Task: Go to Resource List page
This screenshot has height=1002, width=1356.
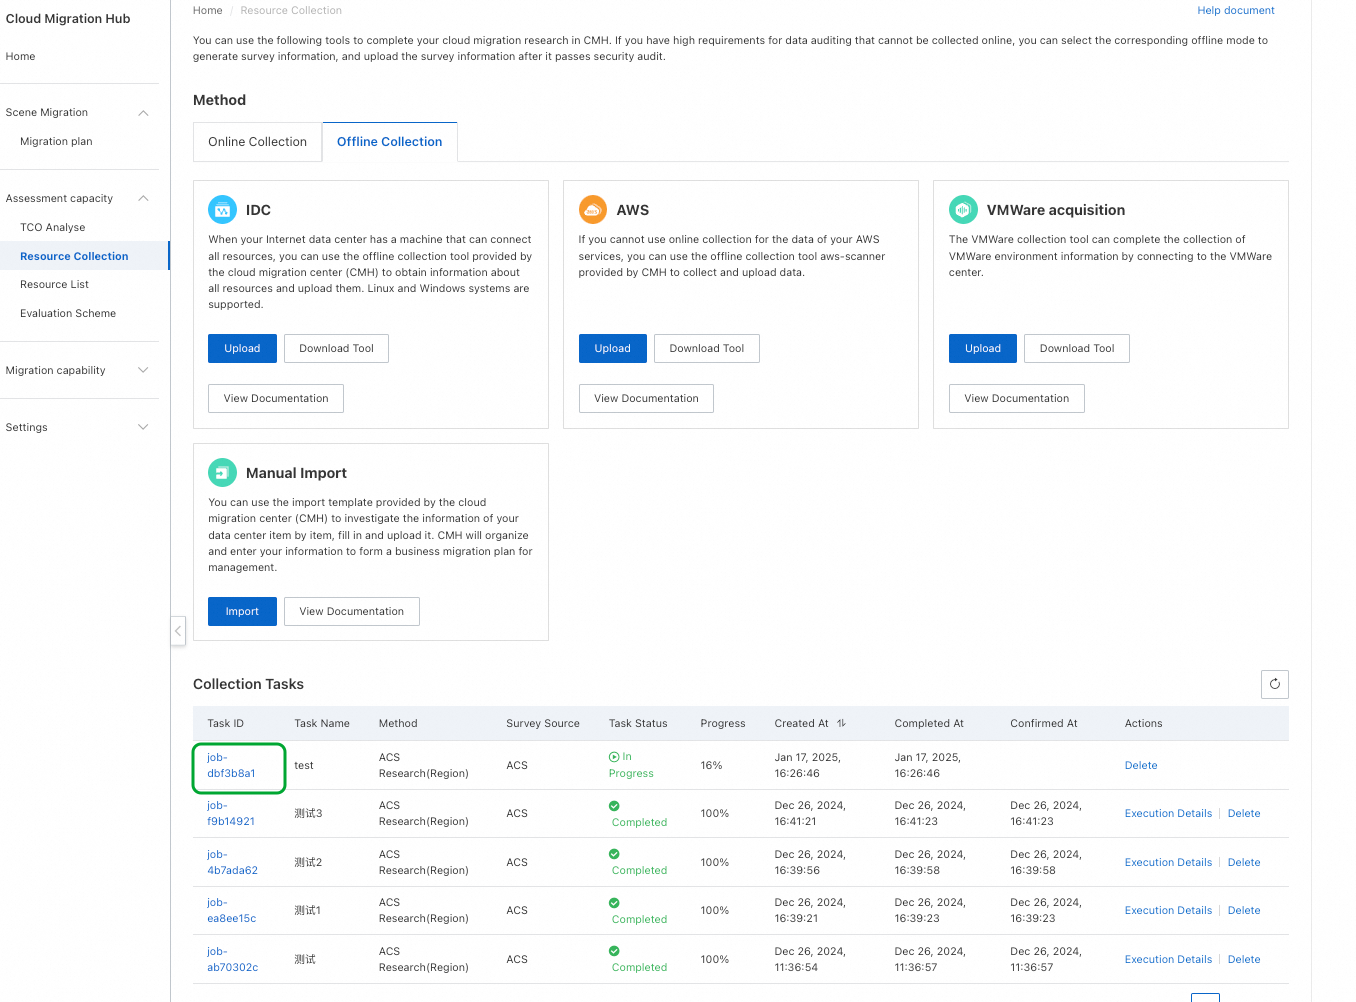Action: 55,285
